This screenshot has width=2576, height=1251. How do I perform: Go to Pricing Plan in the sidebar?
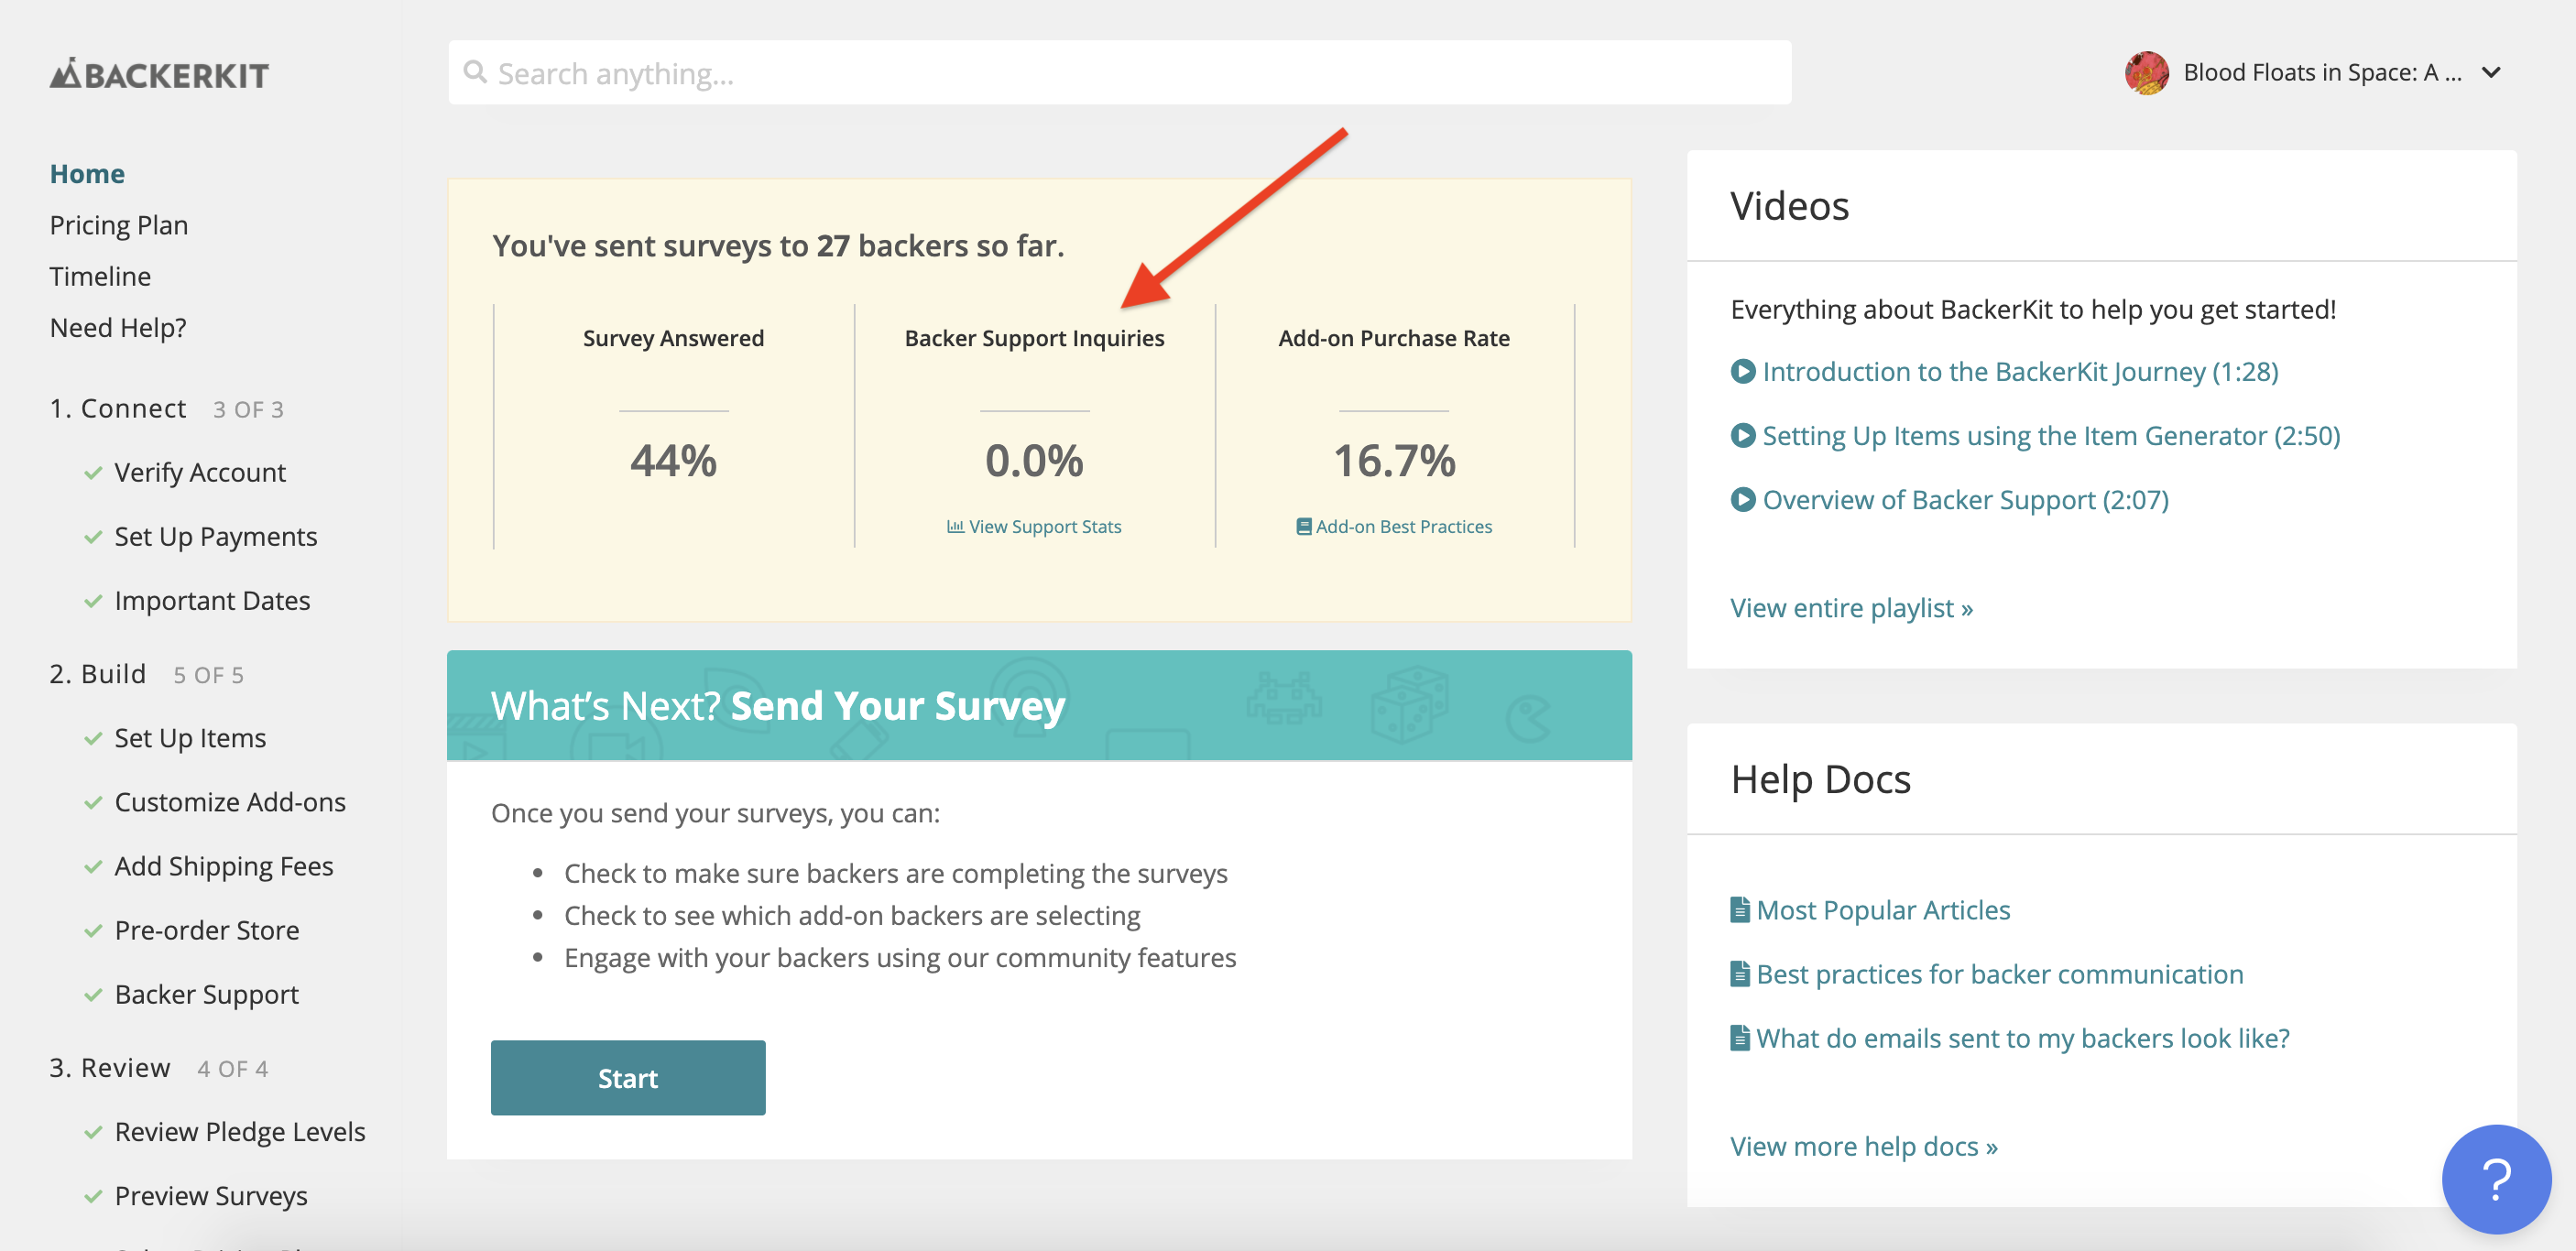(118, 225)
